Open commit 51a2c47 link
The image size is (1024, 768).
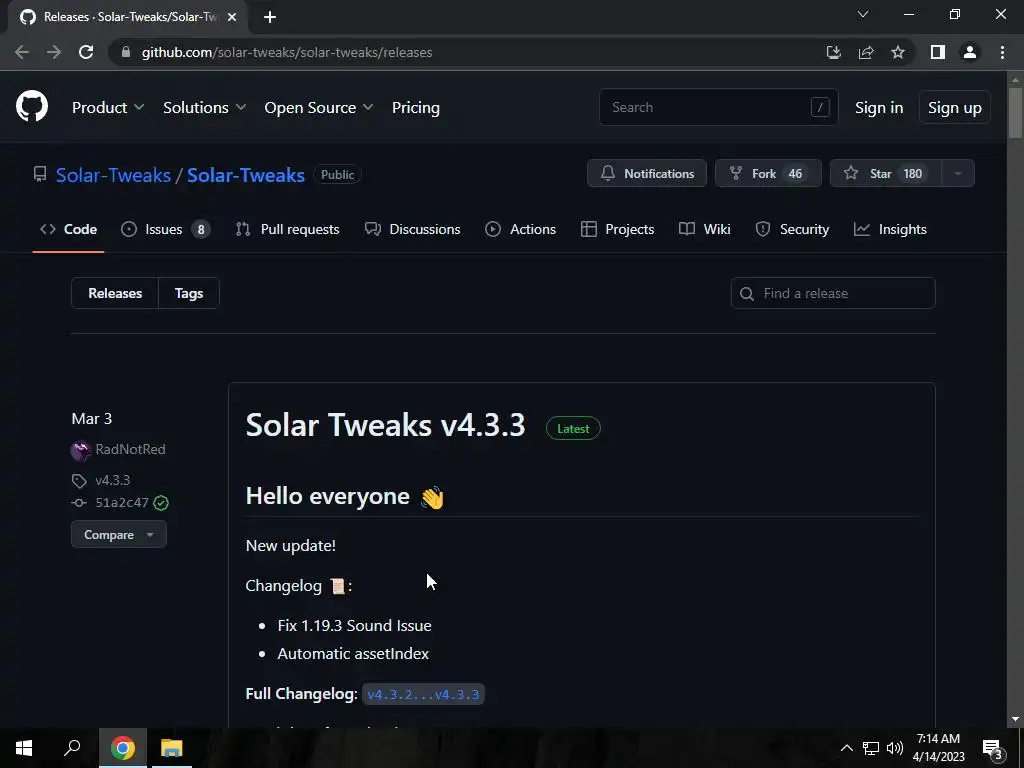pyautogui.click(x=121, y=503)
